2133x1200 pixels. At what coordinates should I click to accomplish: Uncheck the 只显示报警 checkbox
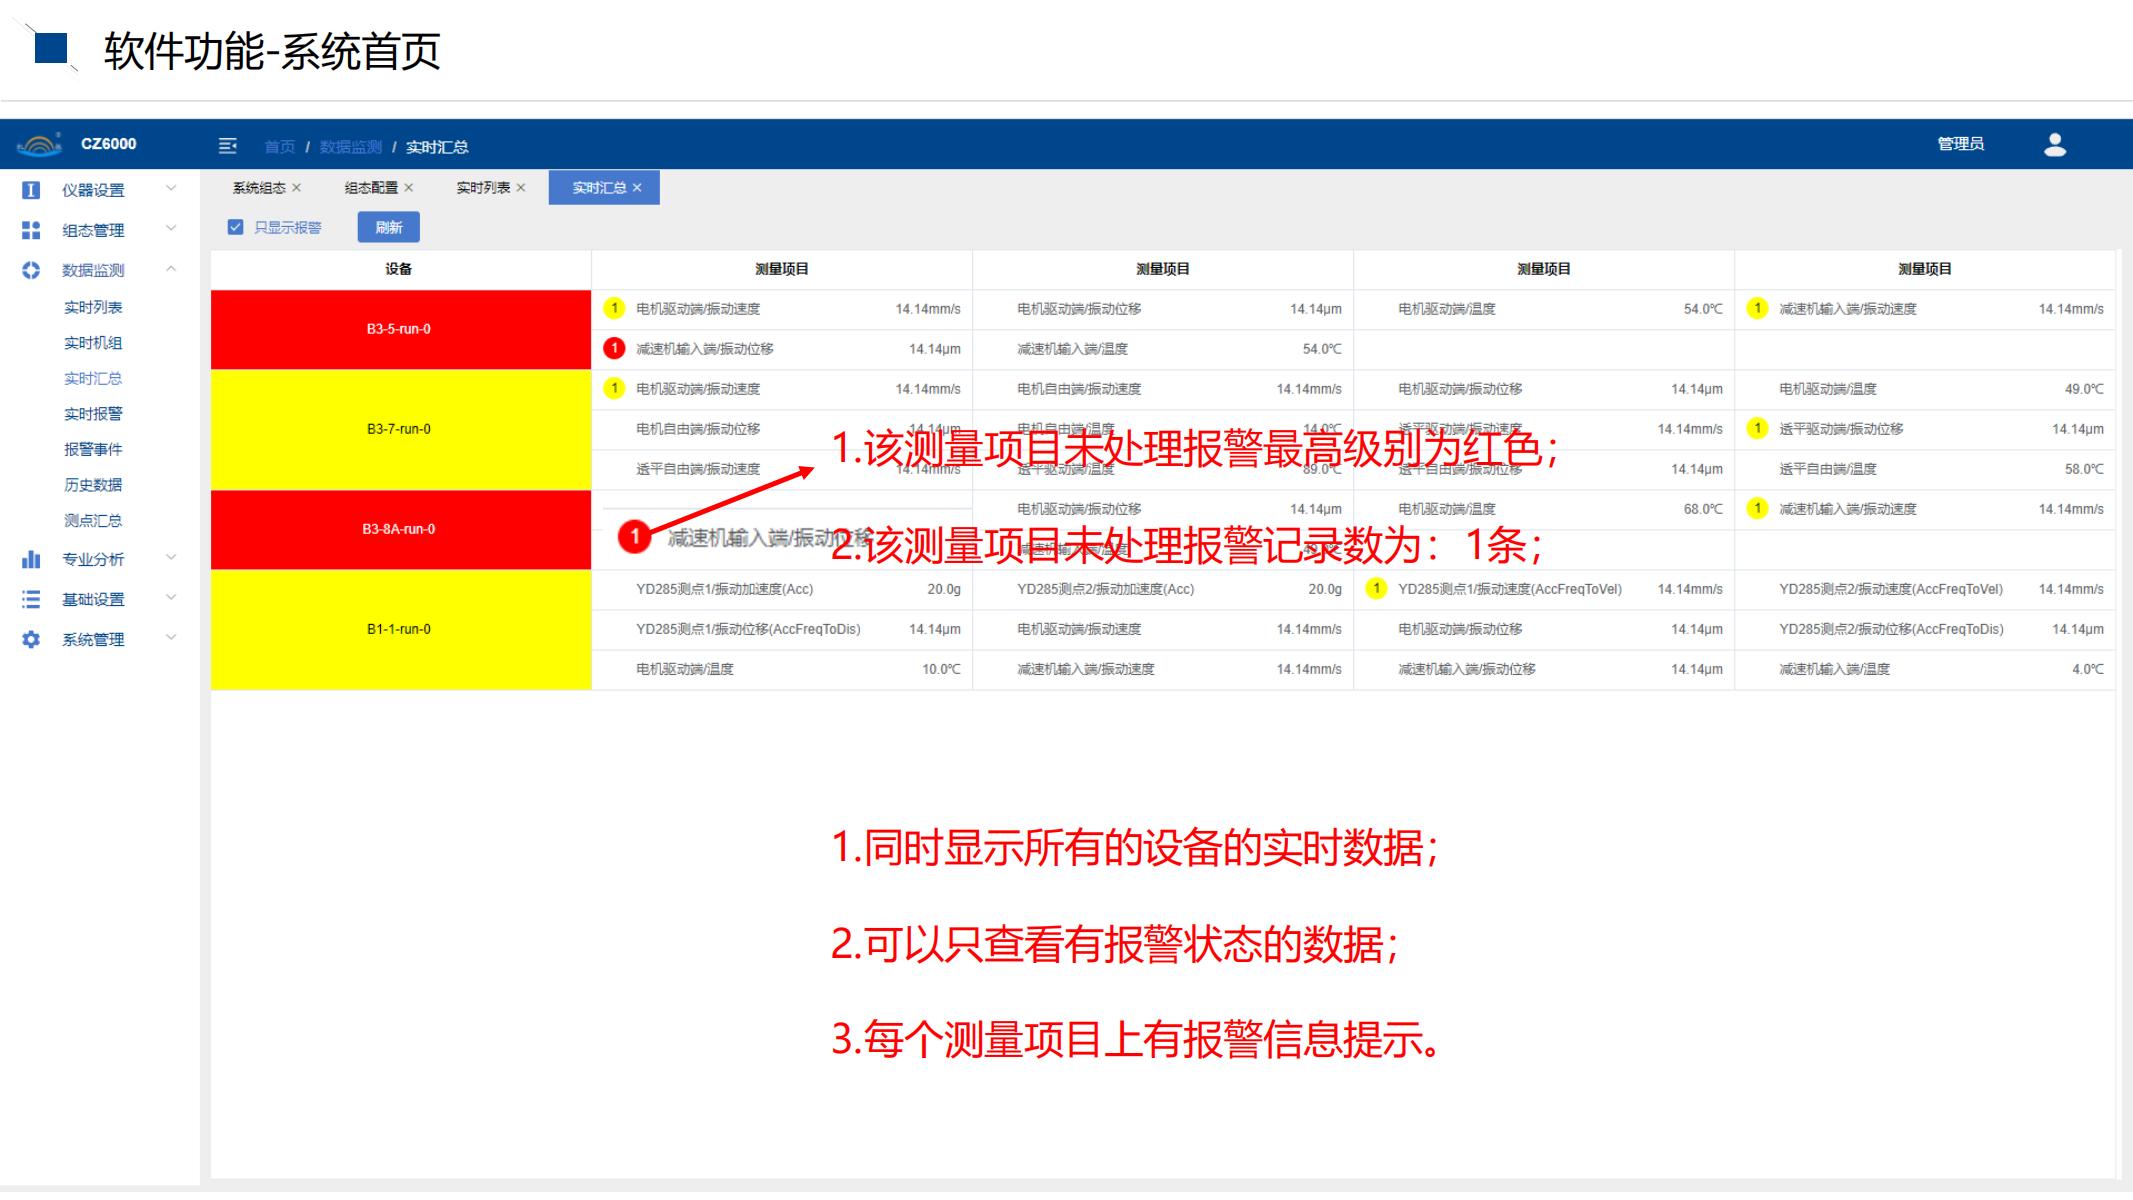pos(234,227)
